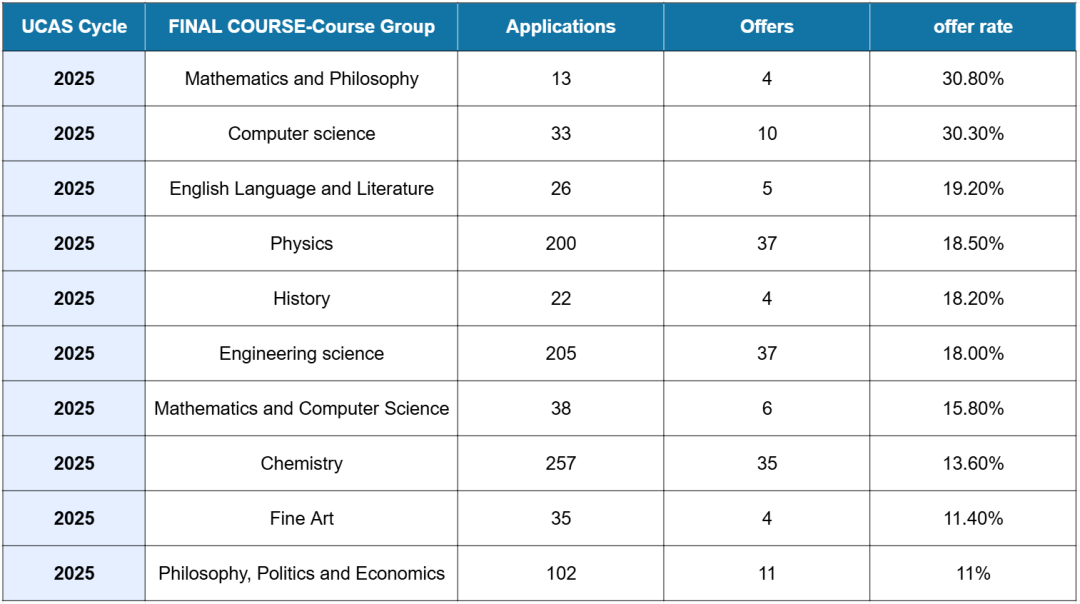This screenshot has height=604, width=1080.
Task: Click the Physics course cell
Action: (x=301, y=244)
